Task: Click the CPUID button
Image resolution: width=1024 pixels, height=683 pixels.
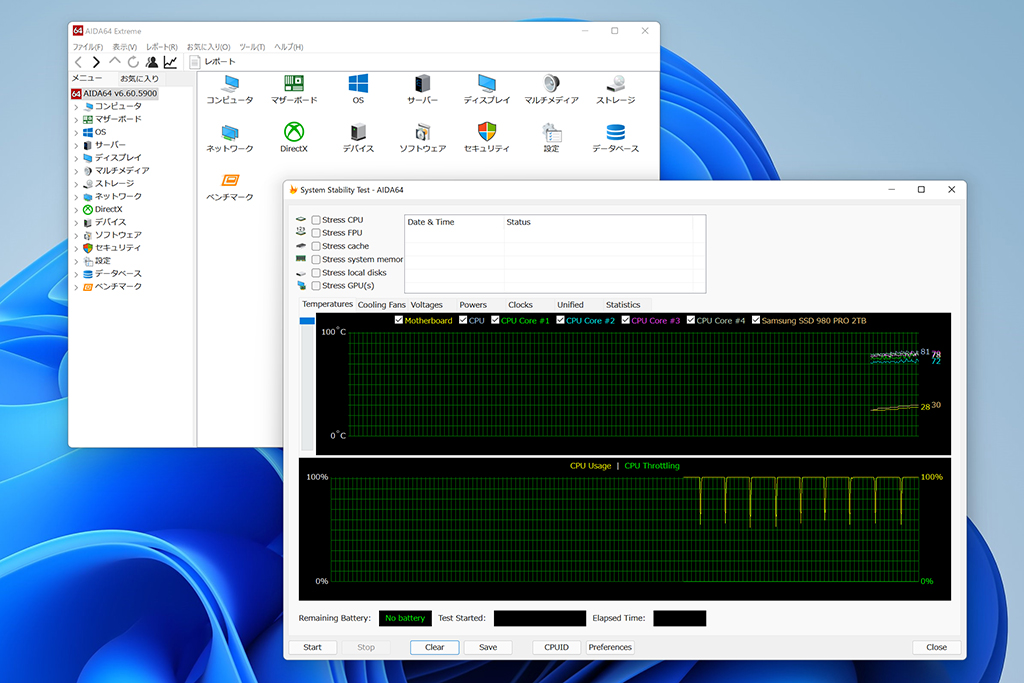Action: pyautogui.click(x=556, y=647)
